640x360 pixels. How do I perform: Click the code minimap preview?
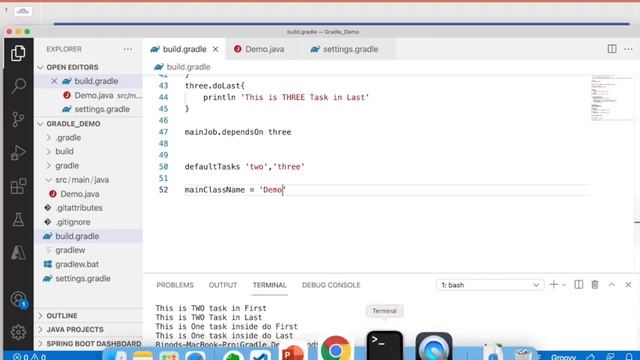(x=611, y=98)
